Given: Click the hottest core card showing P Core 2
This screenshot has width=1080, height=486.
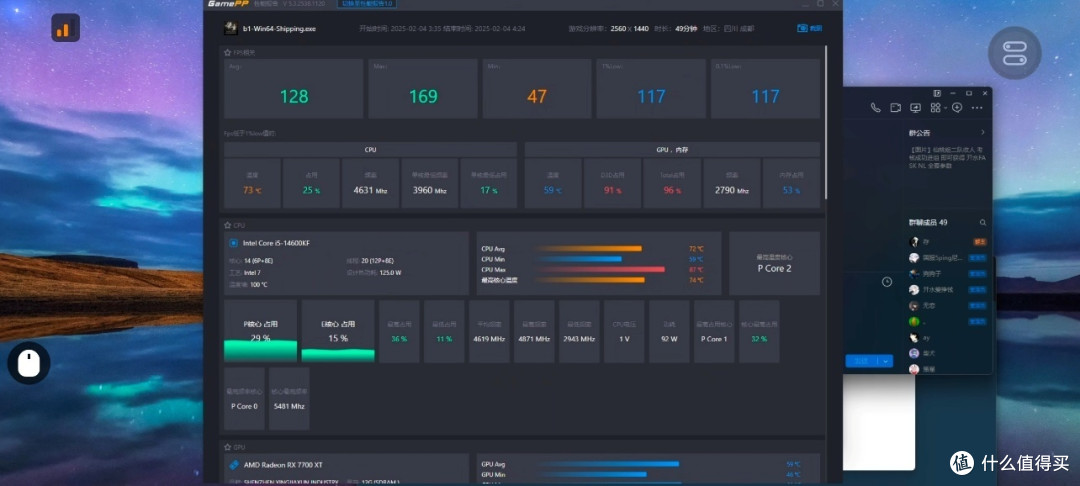Looking at the screenshot, I should [x=774, y=263].
